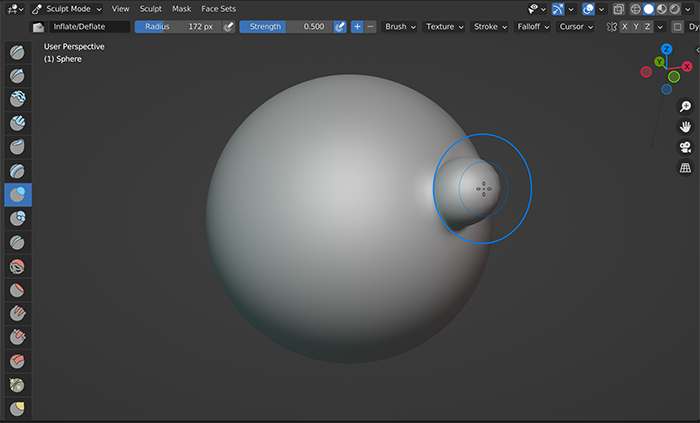Toggle camera view icon
This screenshot has width=700, height=423.
[x=685, y=148]
